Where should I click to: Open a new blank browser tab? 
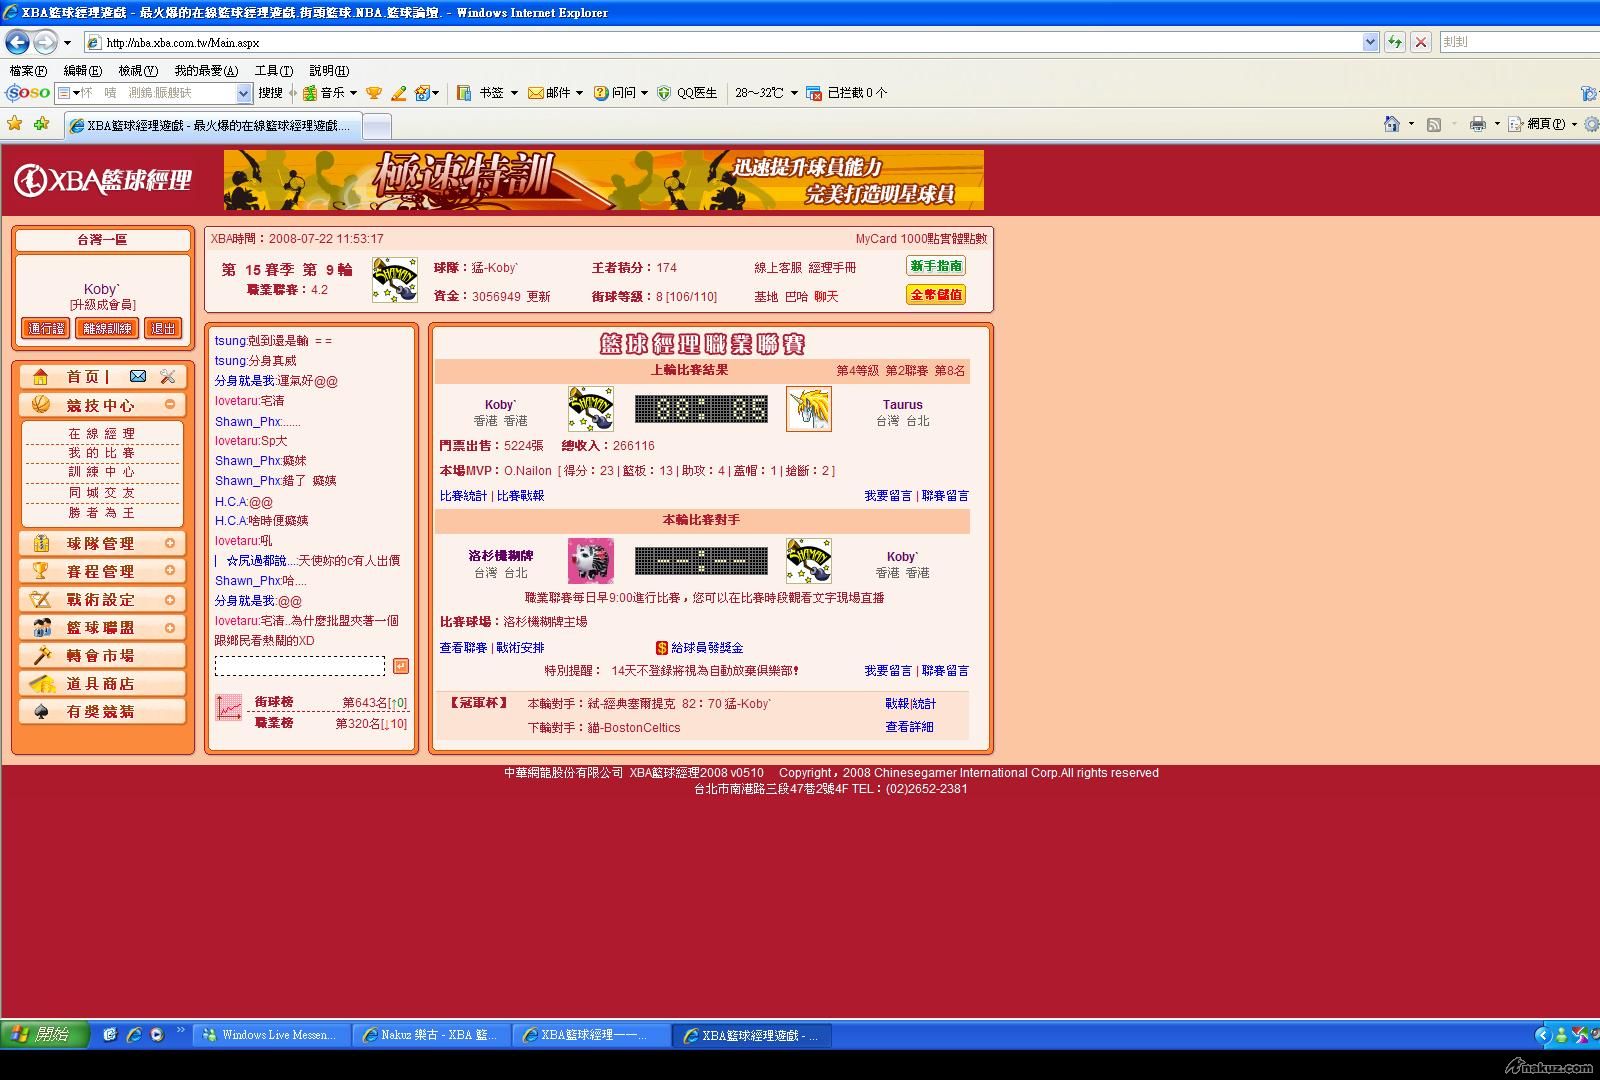[376, 126]
